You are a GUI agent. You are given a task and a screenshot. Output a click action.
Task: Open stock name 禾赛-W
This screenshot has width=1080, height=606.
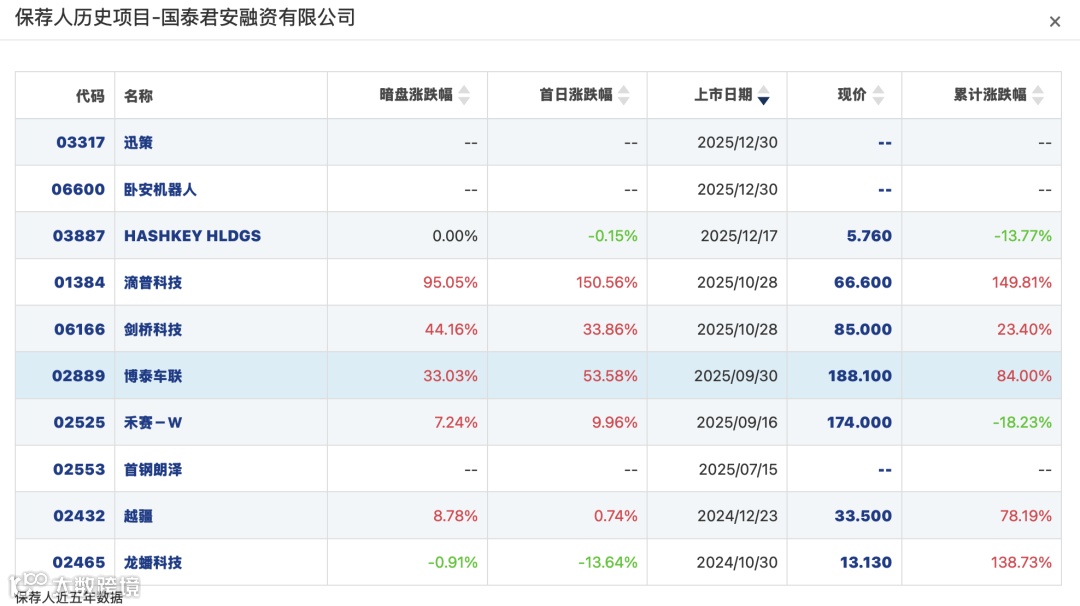coord(153,422)
